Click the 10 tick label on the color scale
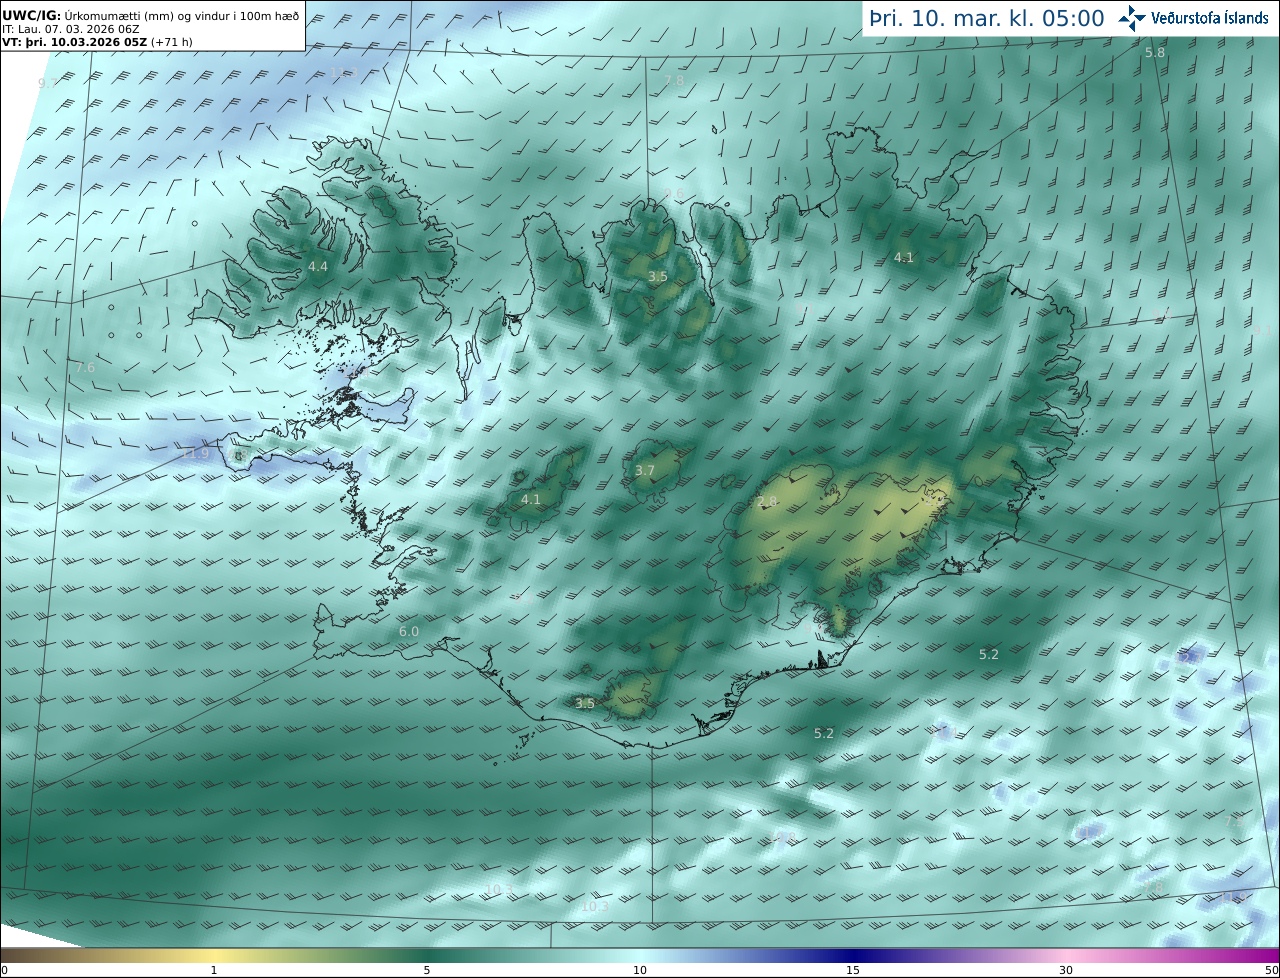 640,970
